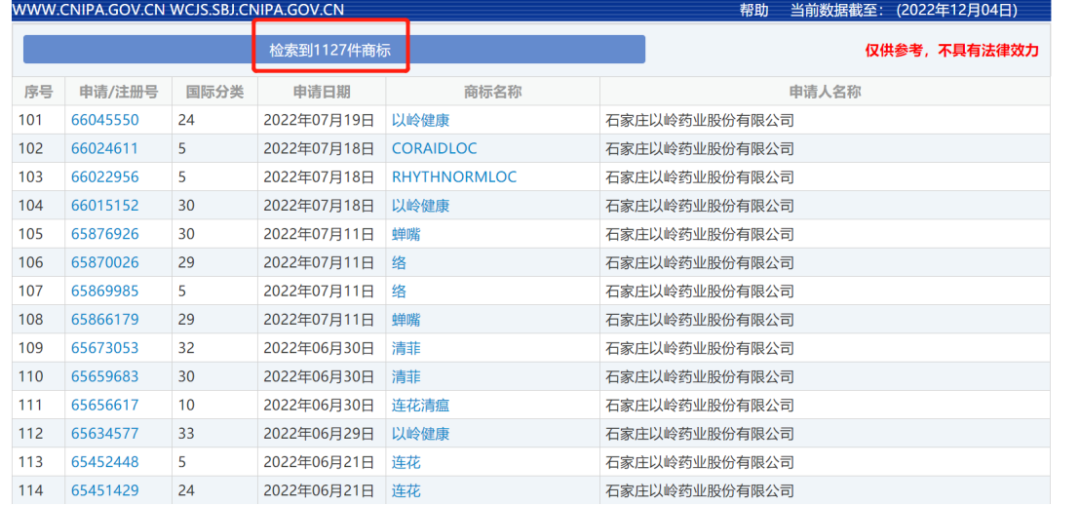Screen dimensions: 1080x505
Task: Open application number 65452448
Action: point(105,462)
